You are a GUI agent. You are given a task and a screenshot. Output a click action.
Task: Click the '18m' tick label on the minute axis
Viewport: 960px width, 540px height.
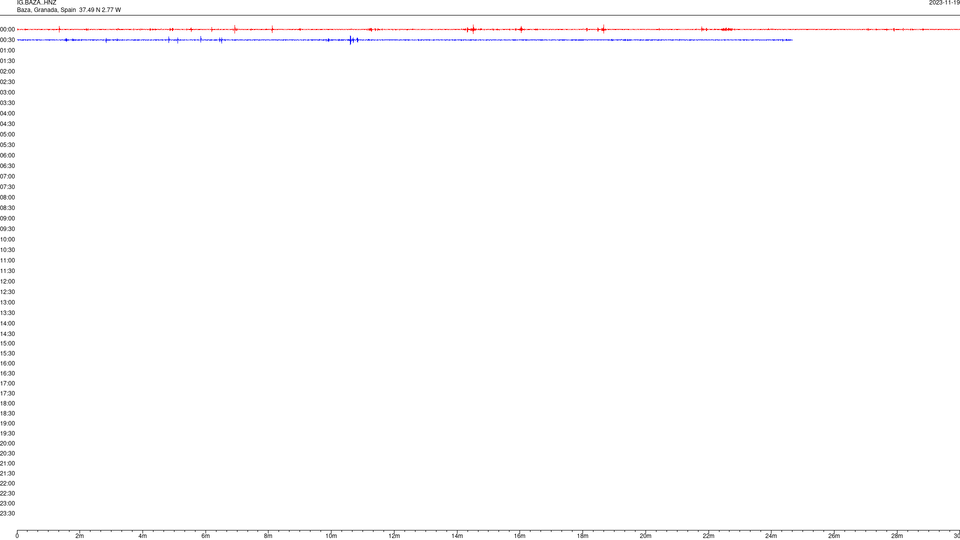pos(583,536)
